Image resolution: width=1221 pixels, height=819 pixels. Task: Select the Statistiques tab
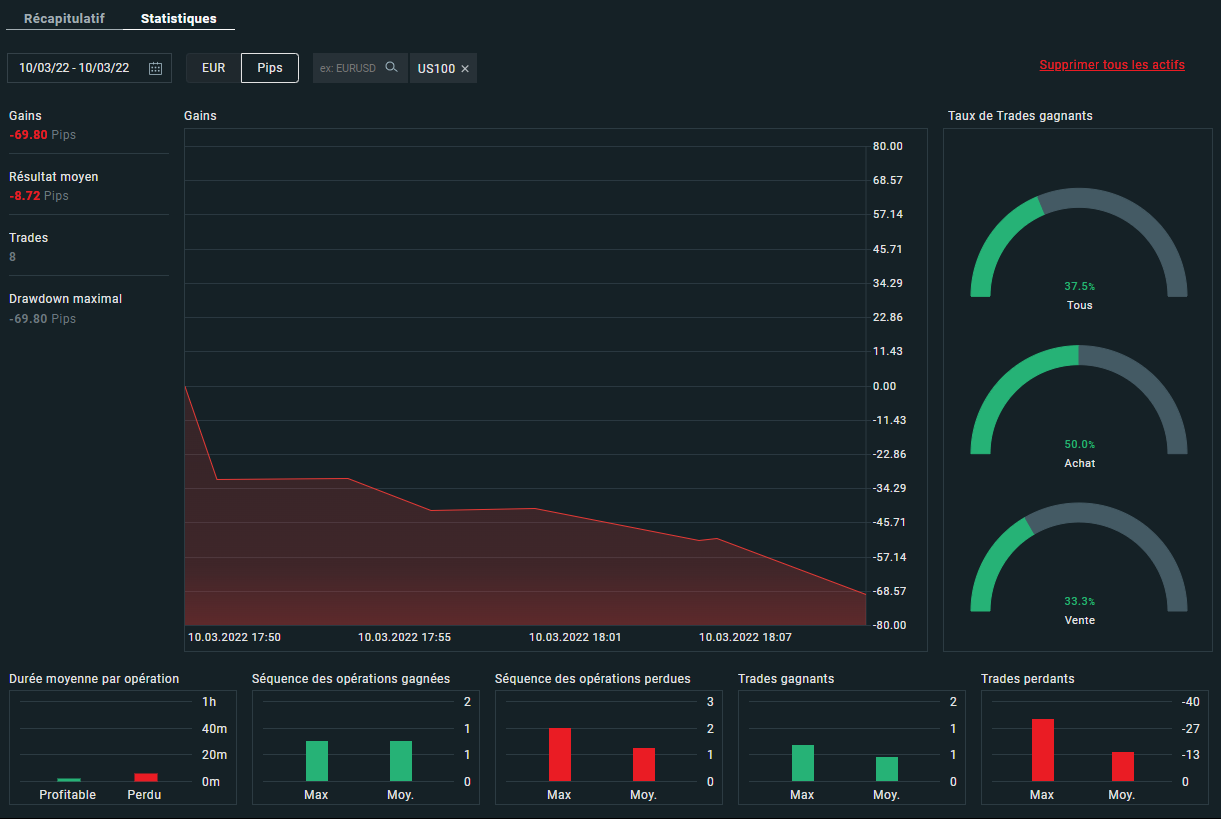(x=178, y=19)
